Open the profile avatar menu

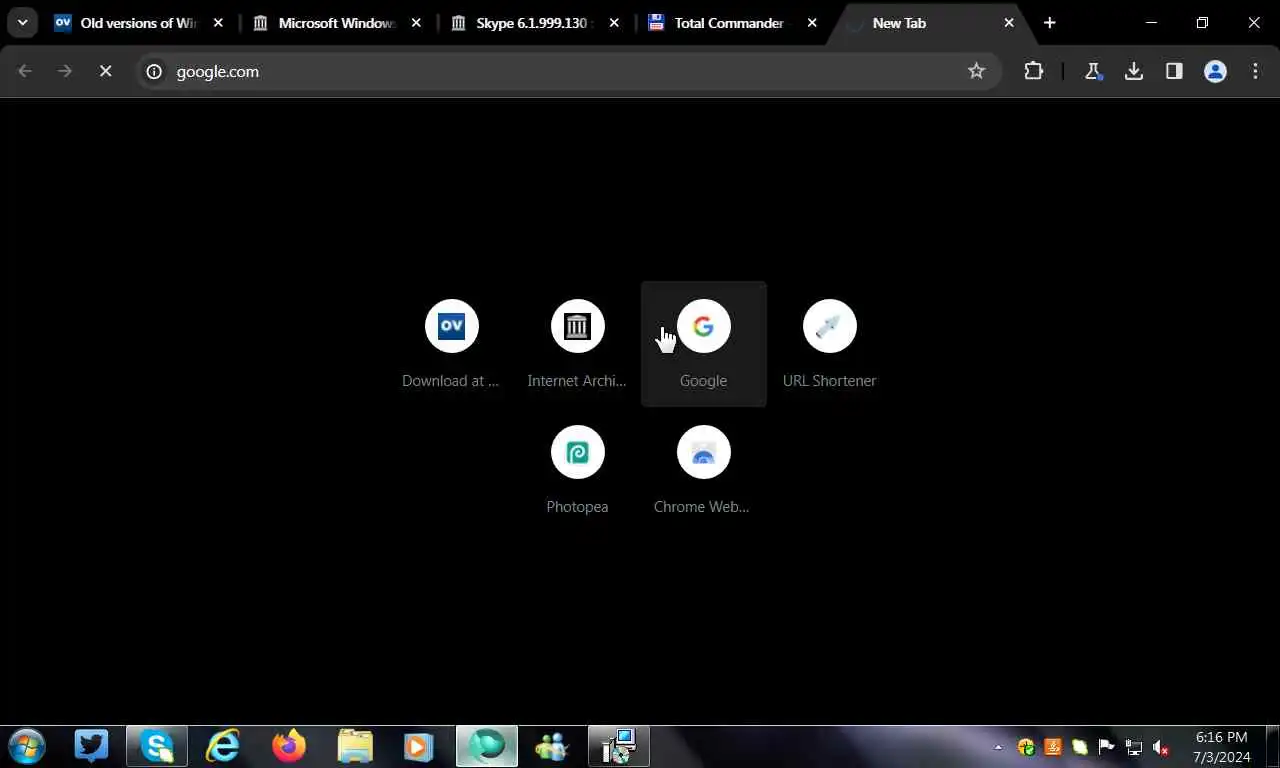click(x=1215, y=71)
